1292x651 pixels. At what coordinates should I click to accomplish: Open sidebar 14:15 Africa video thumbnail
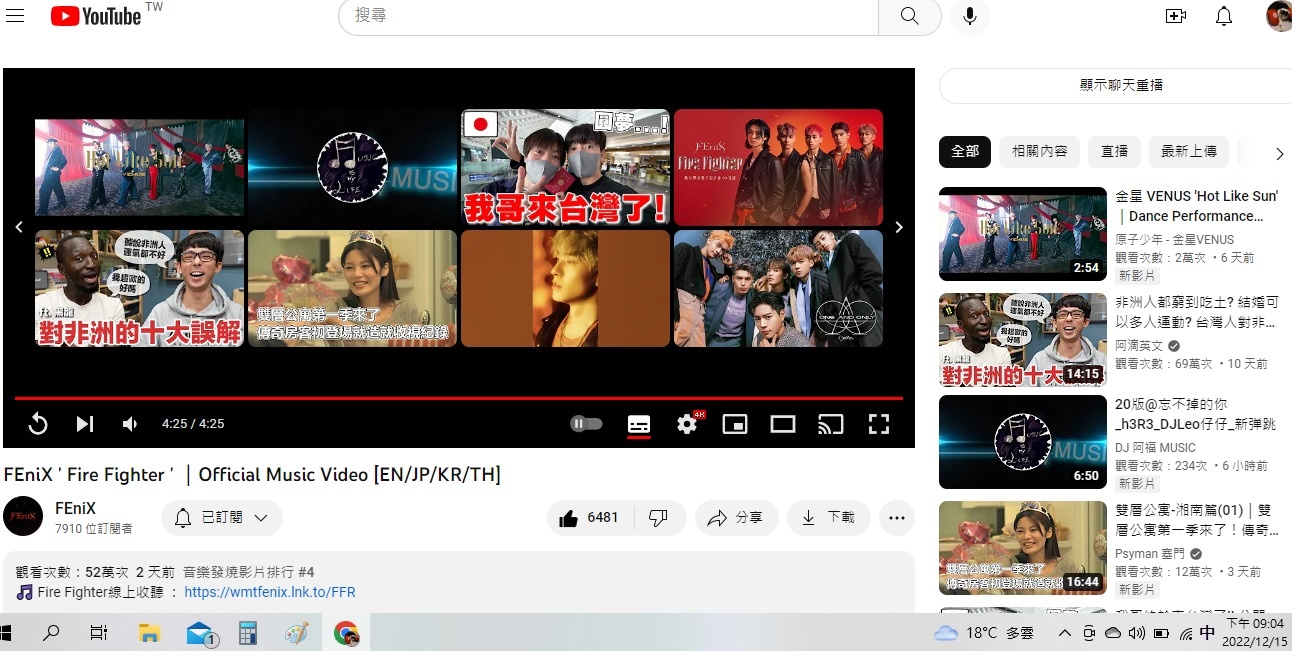(x=1023, y=340)
